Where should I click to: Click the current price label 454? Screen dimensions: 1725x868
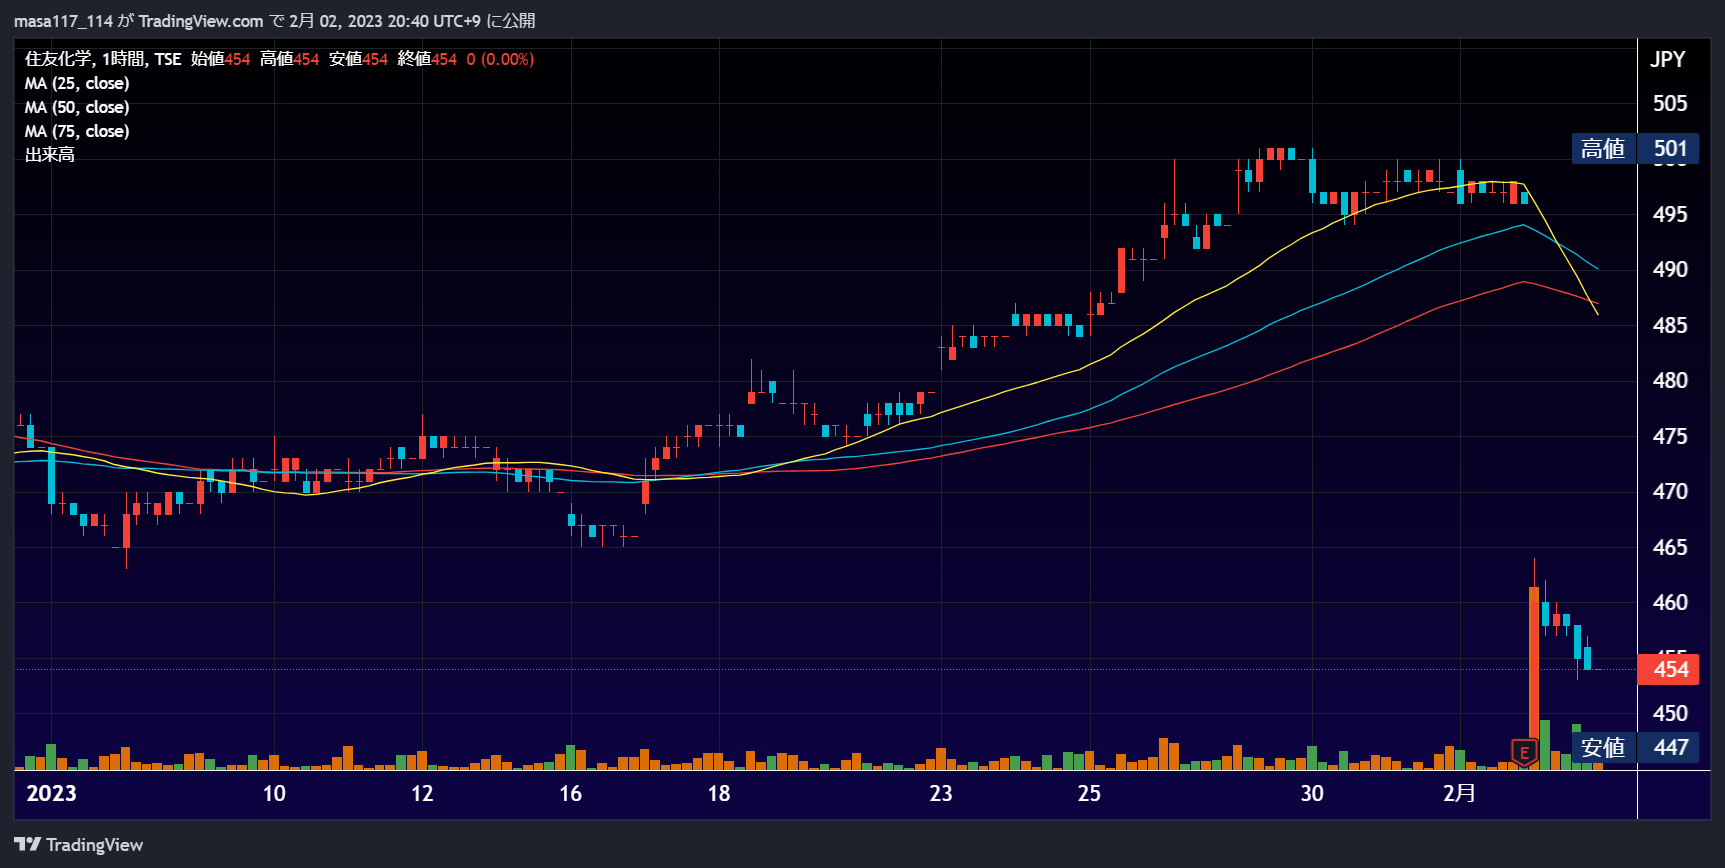[1669, 669]
